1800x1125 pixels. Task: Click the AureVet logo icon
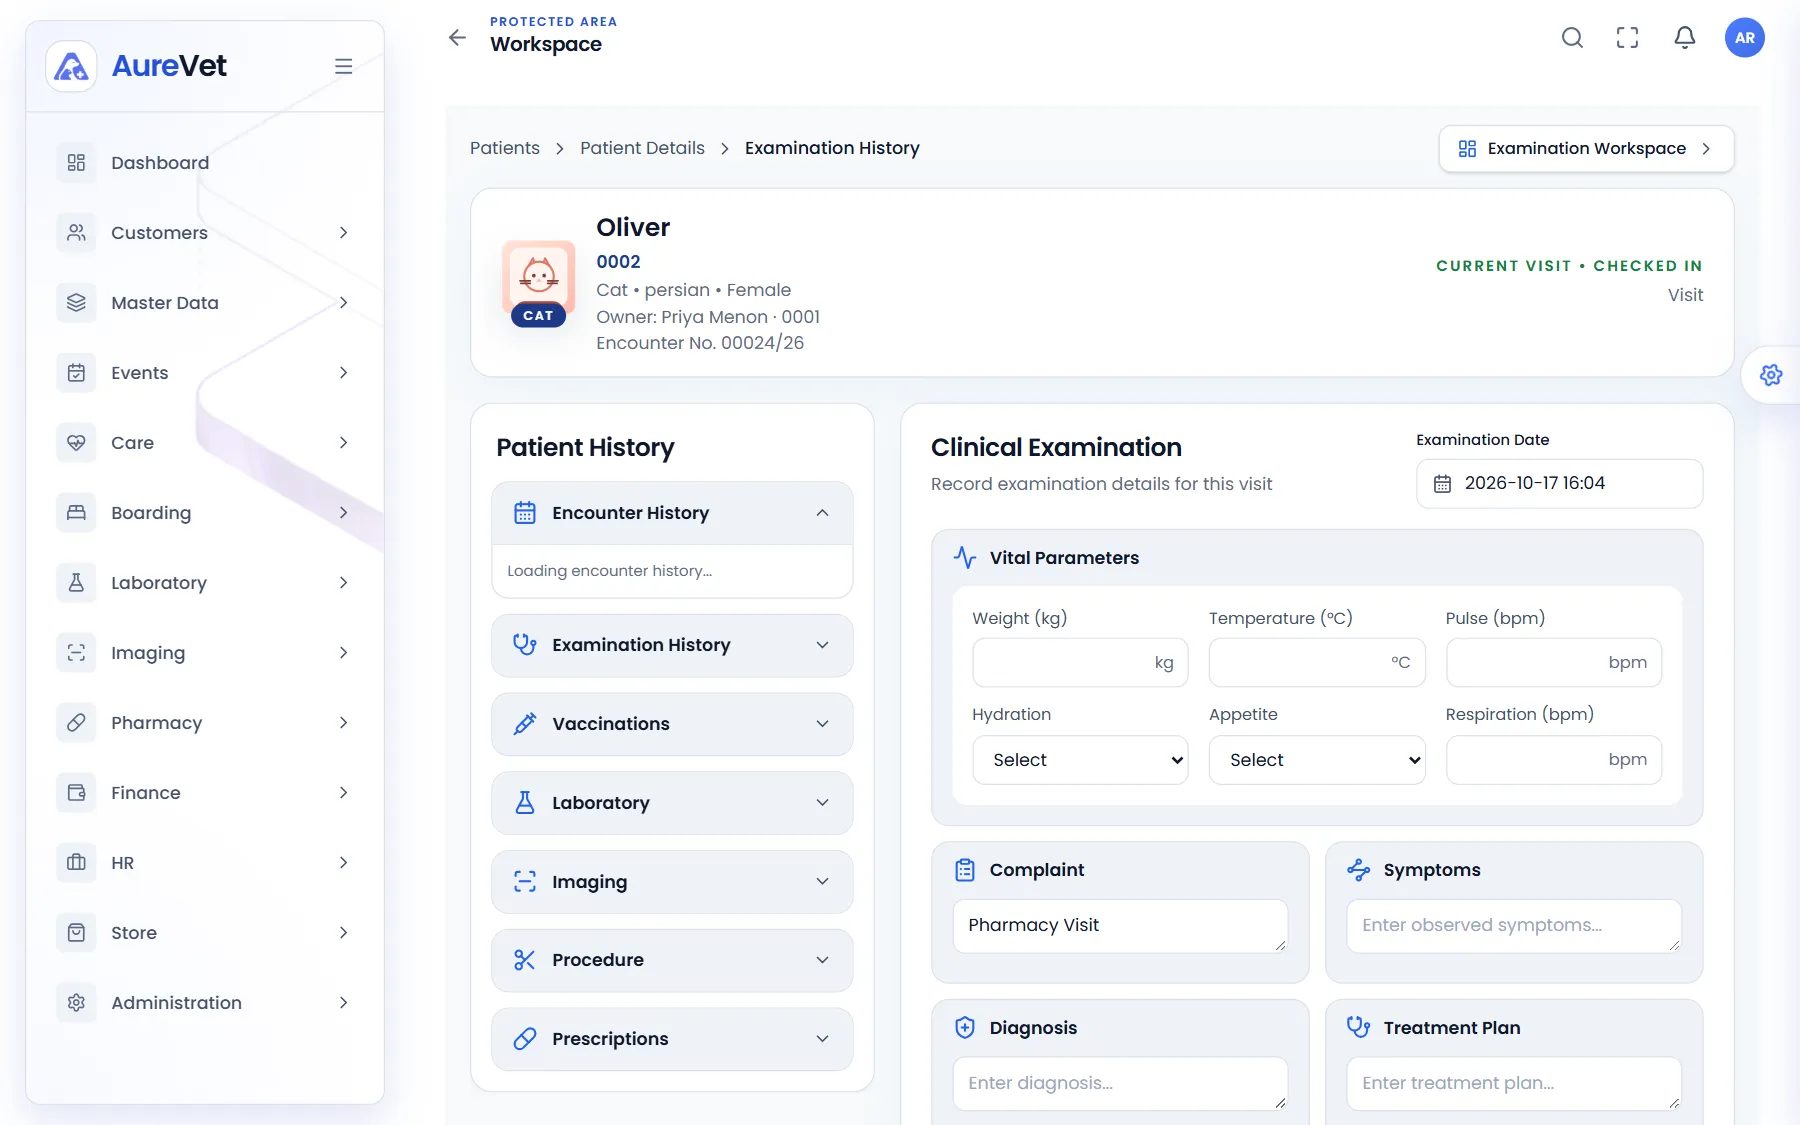[71, 66]
